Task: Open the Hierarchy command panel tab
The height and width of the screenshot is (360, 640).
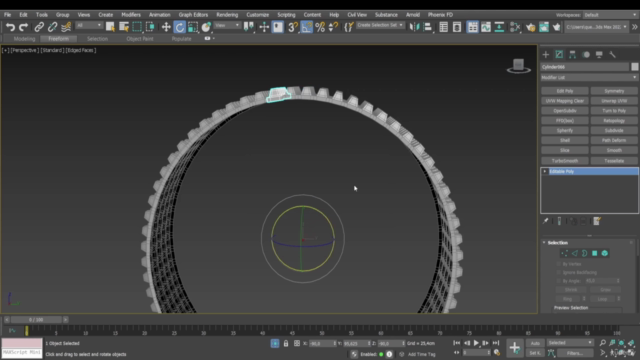Action: tap(572, 54)
